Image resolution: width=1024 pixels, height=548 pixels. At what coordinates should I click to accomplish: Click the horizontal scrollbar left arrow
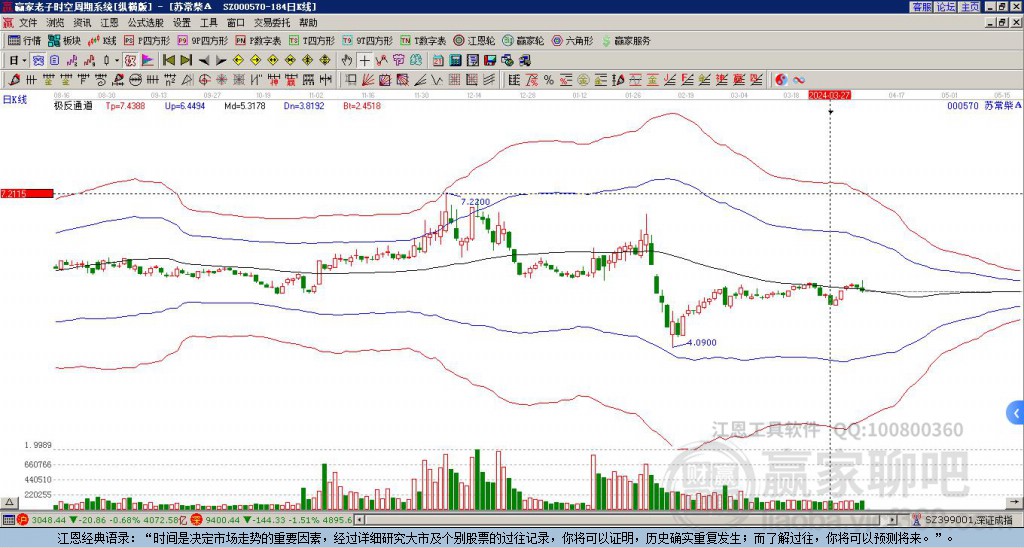point(360,520)
